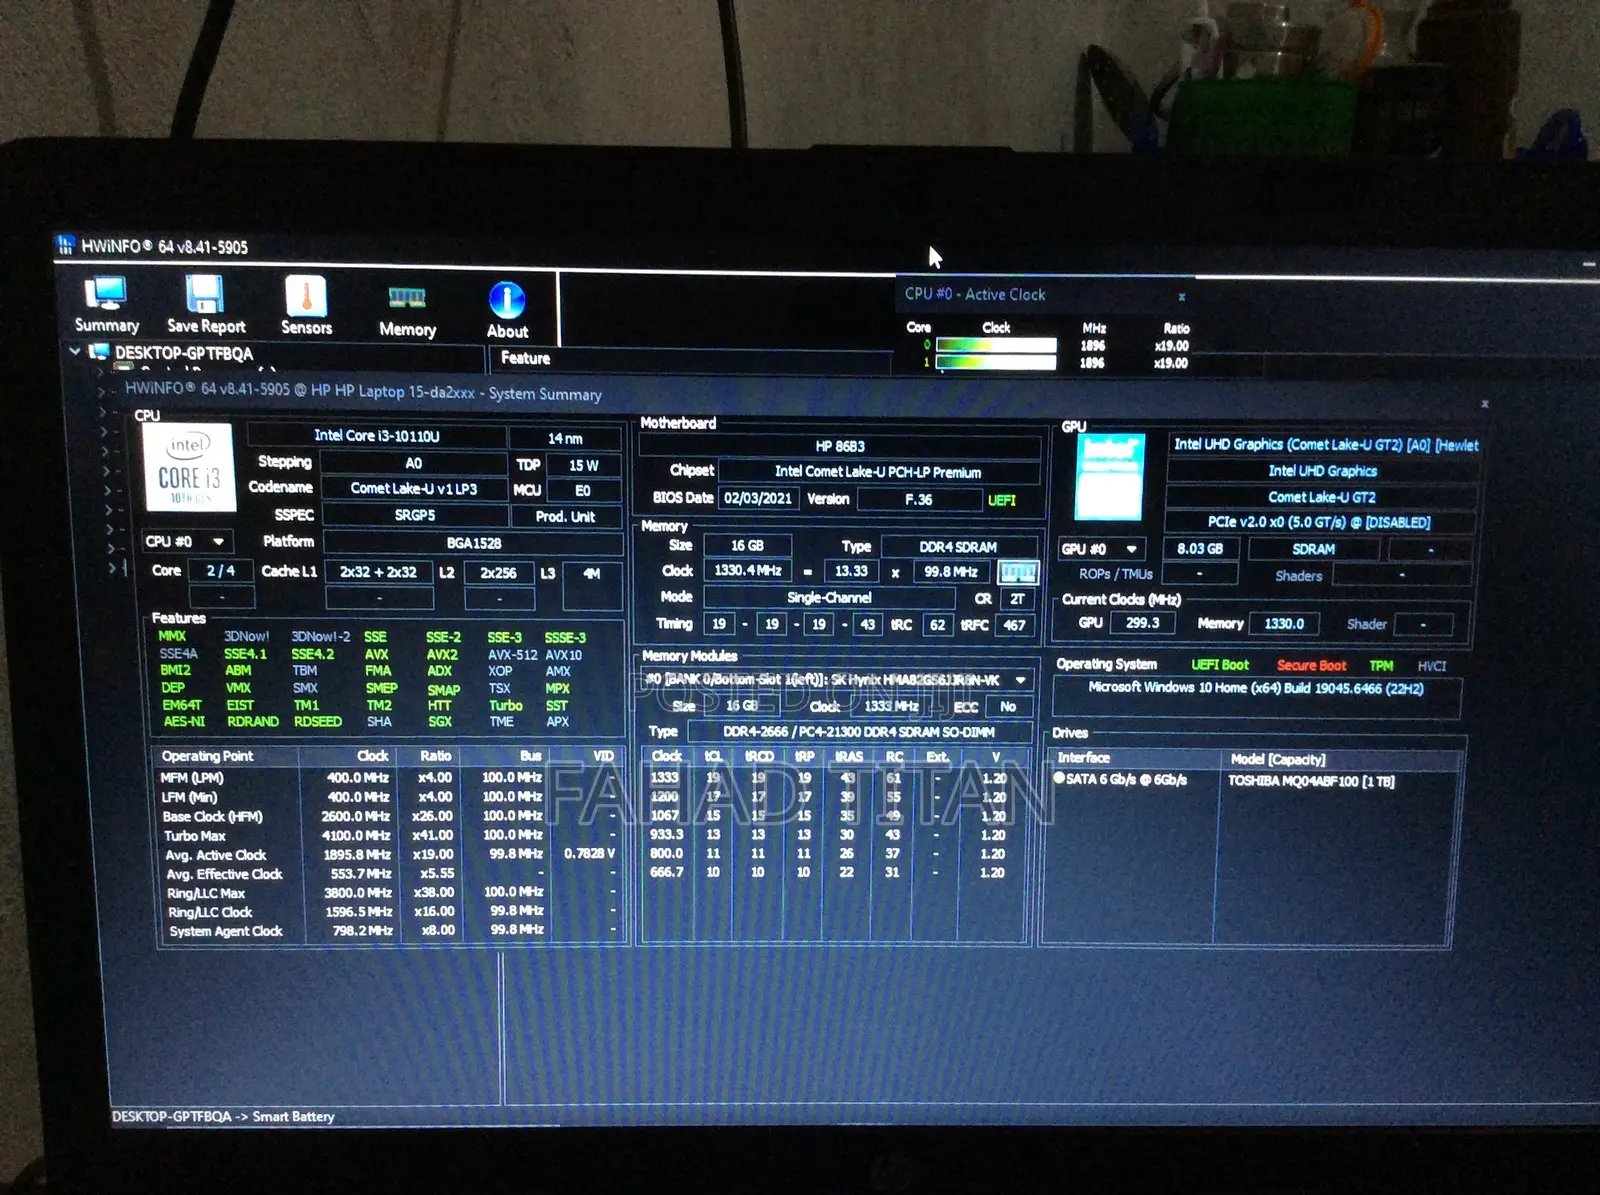Click the core 0 clock bar
Screen dimensions: 1600x1195
(x=996, y=345)
